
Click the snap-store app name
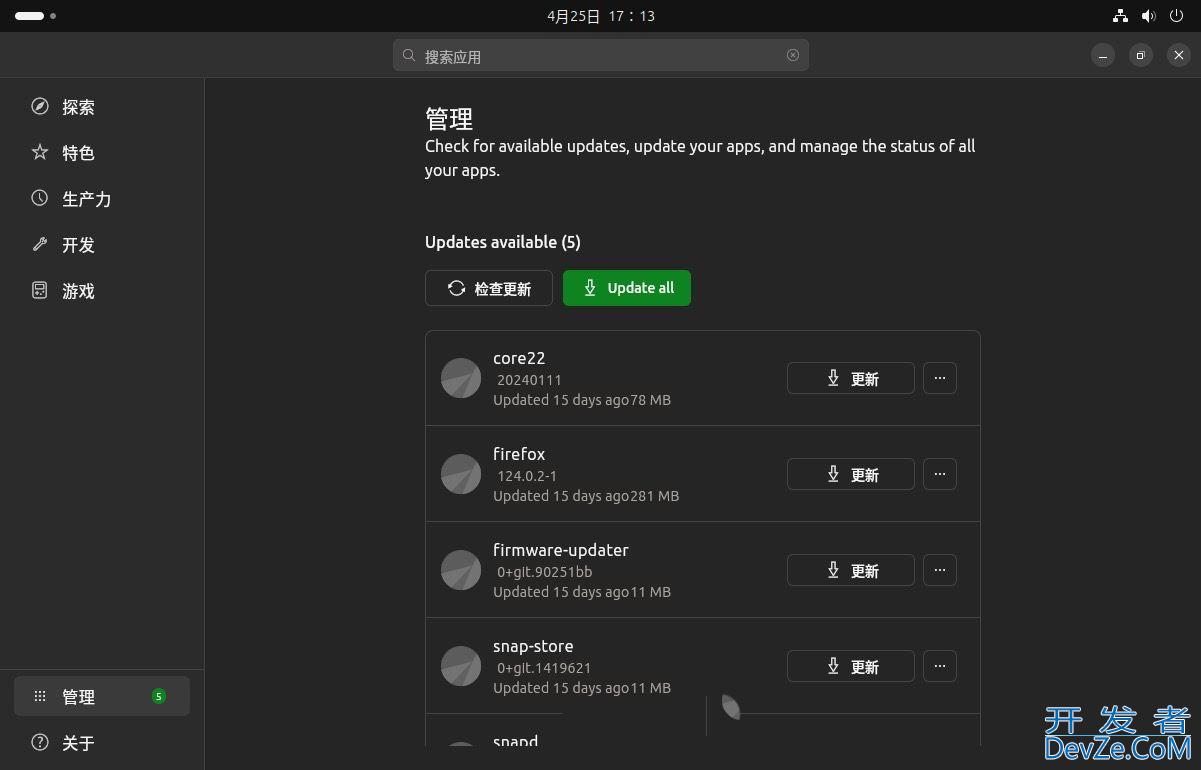(x=533, y=646)
